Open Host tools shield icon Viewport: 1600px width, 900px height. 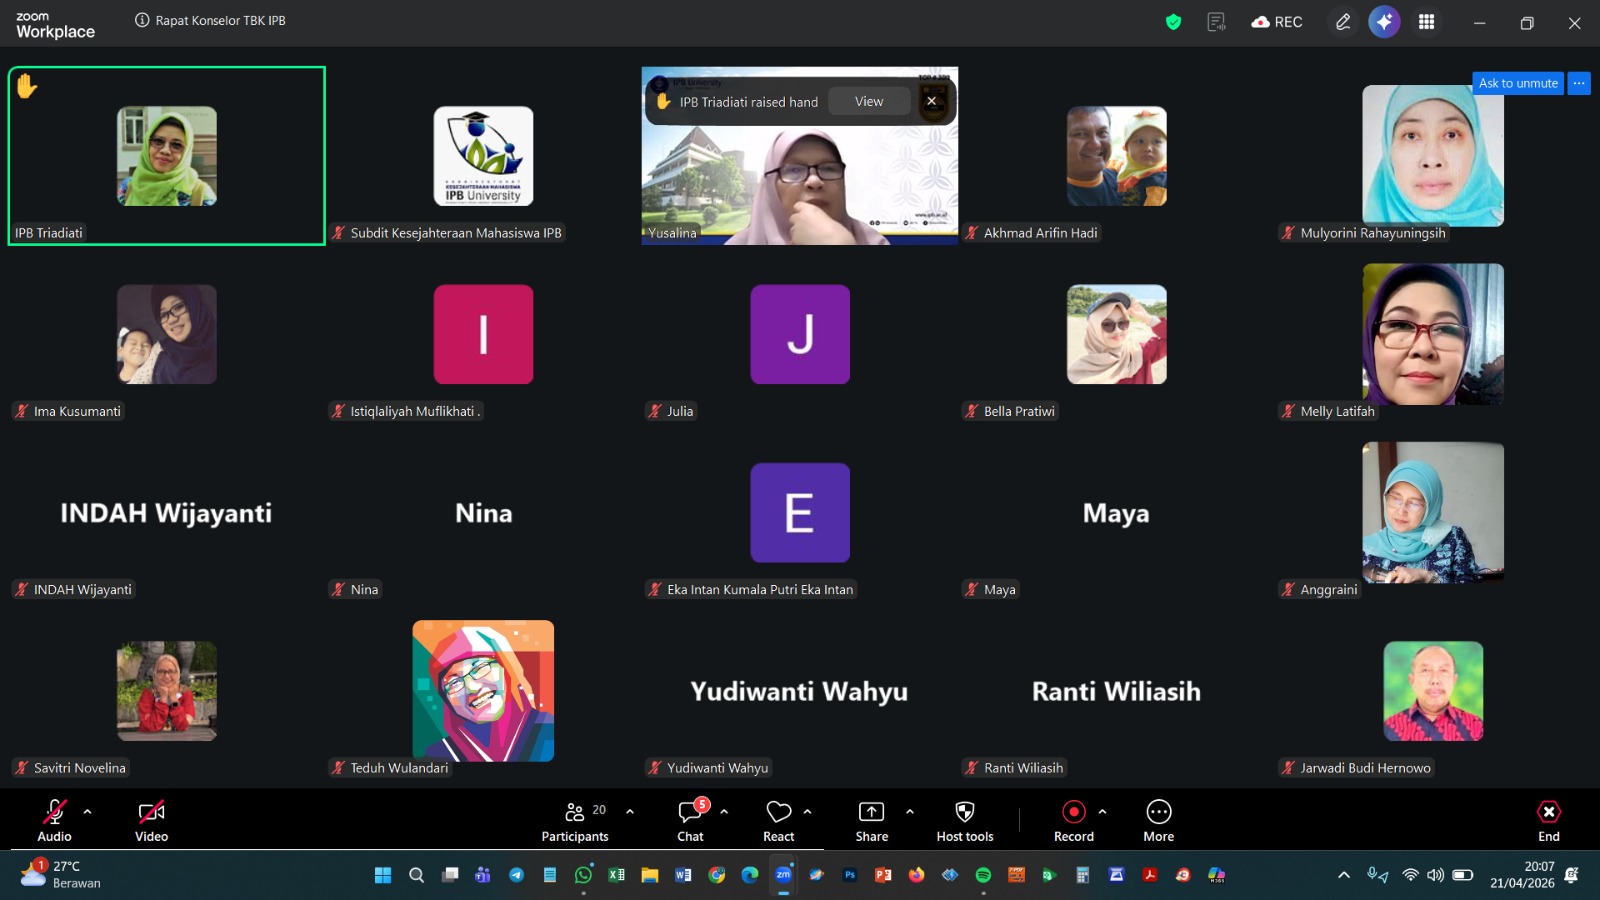(965, 820)
